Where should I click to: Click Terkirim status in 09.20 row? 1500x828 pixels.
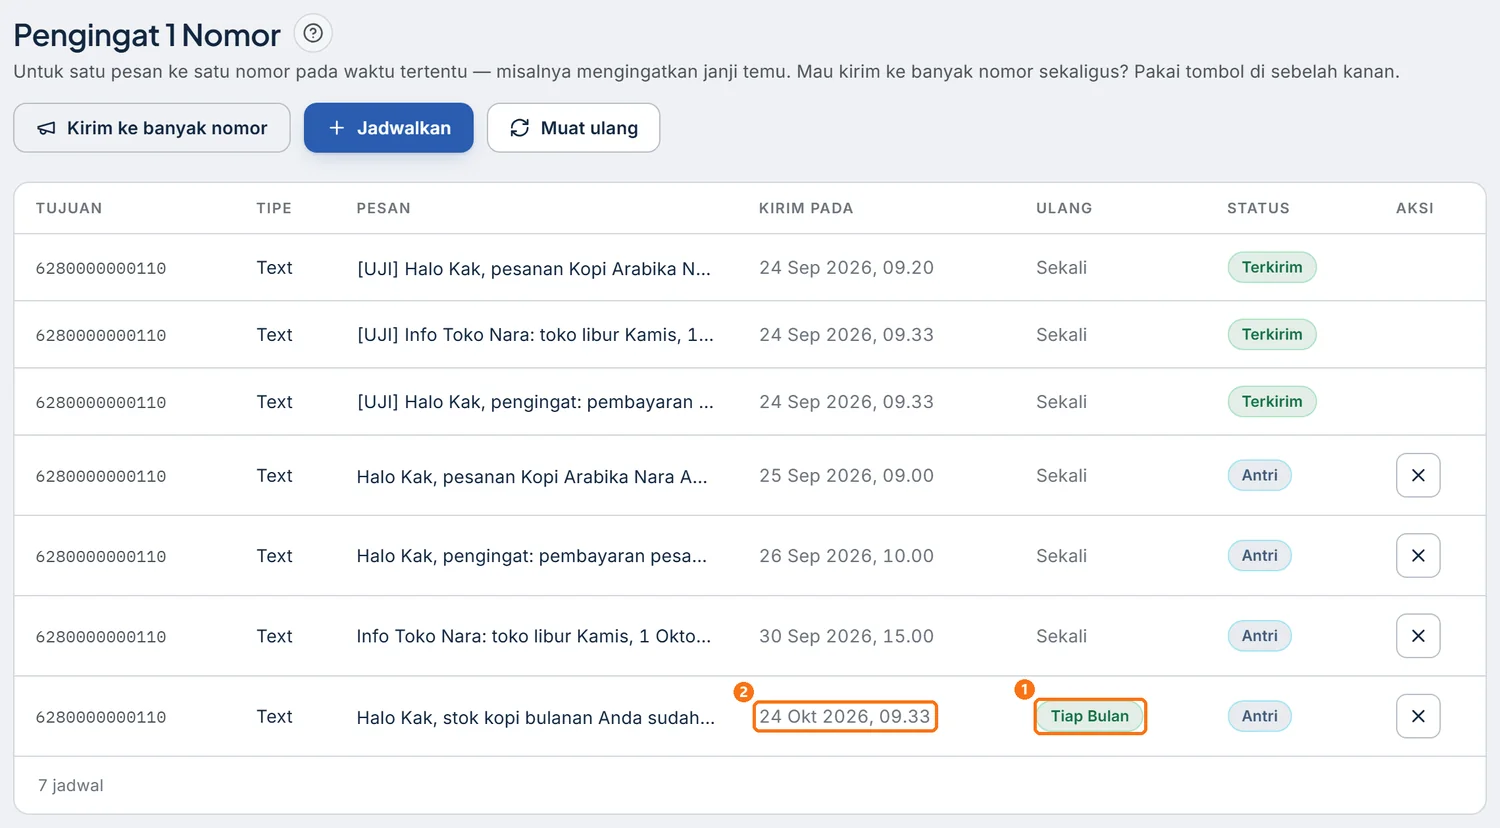click(x=1272, y=267)
